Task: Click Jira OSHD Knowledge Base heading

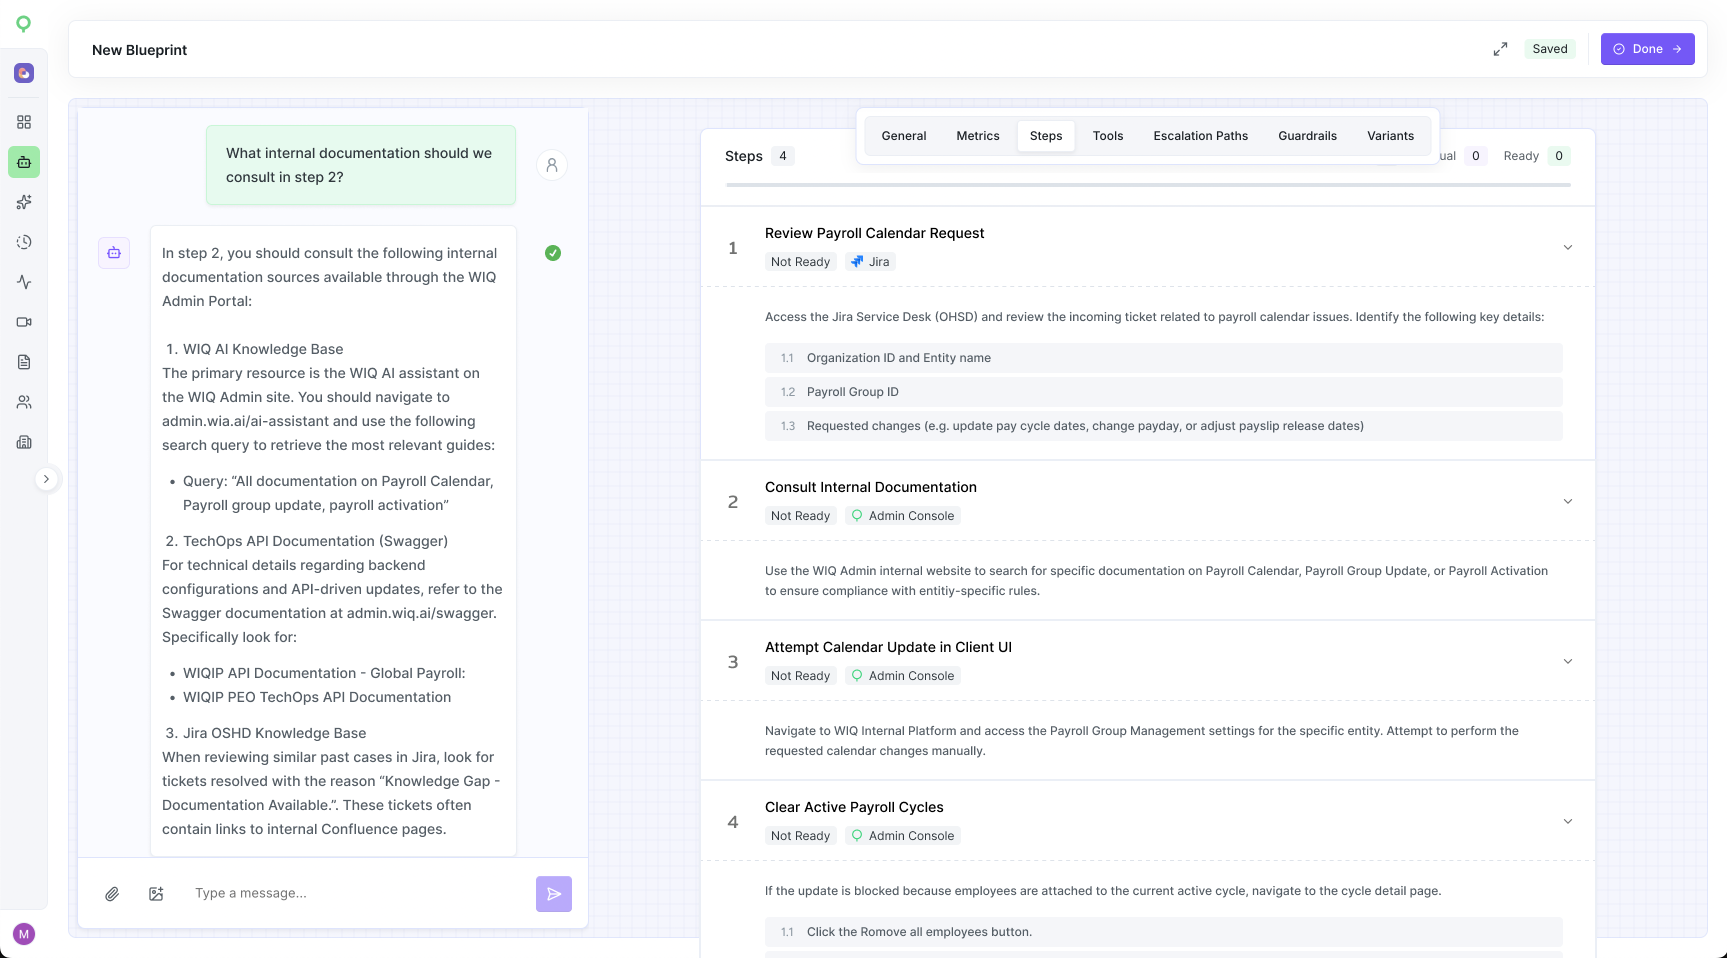Action: click(x=274, y=733)
